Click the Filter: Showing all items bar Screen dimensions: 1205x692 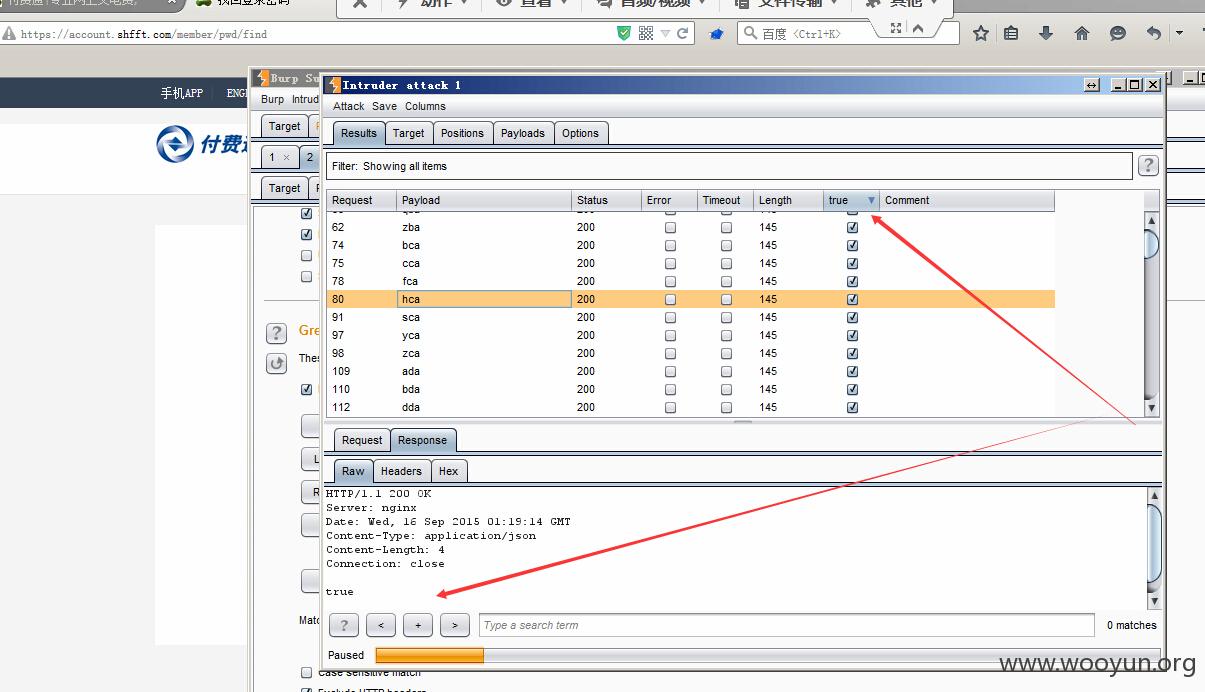tap(729, 166)
